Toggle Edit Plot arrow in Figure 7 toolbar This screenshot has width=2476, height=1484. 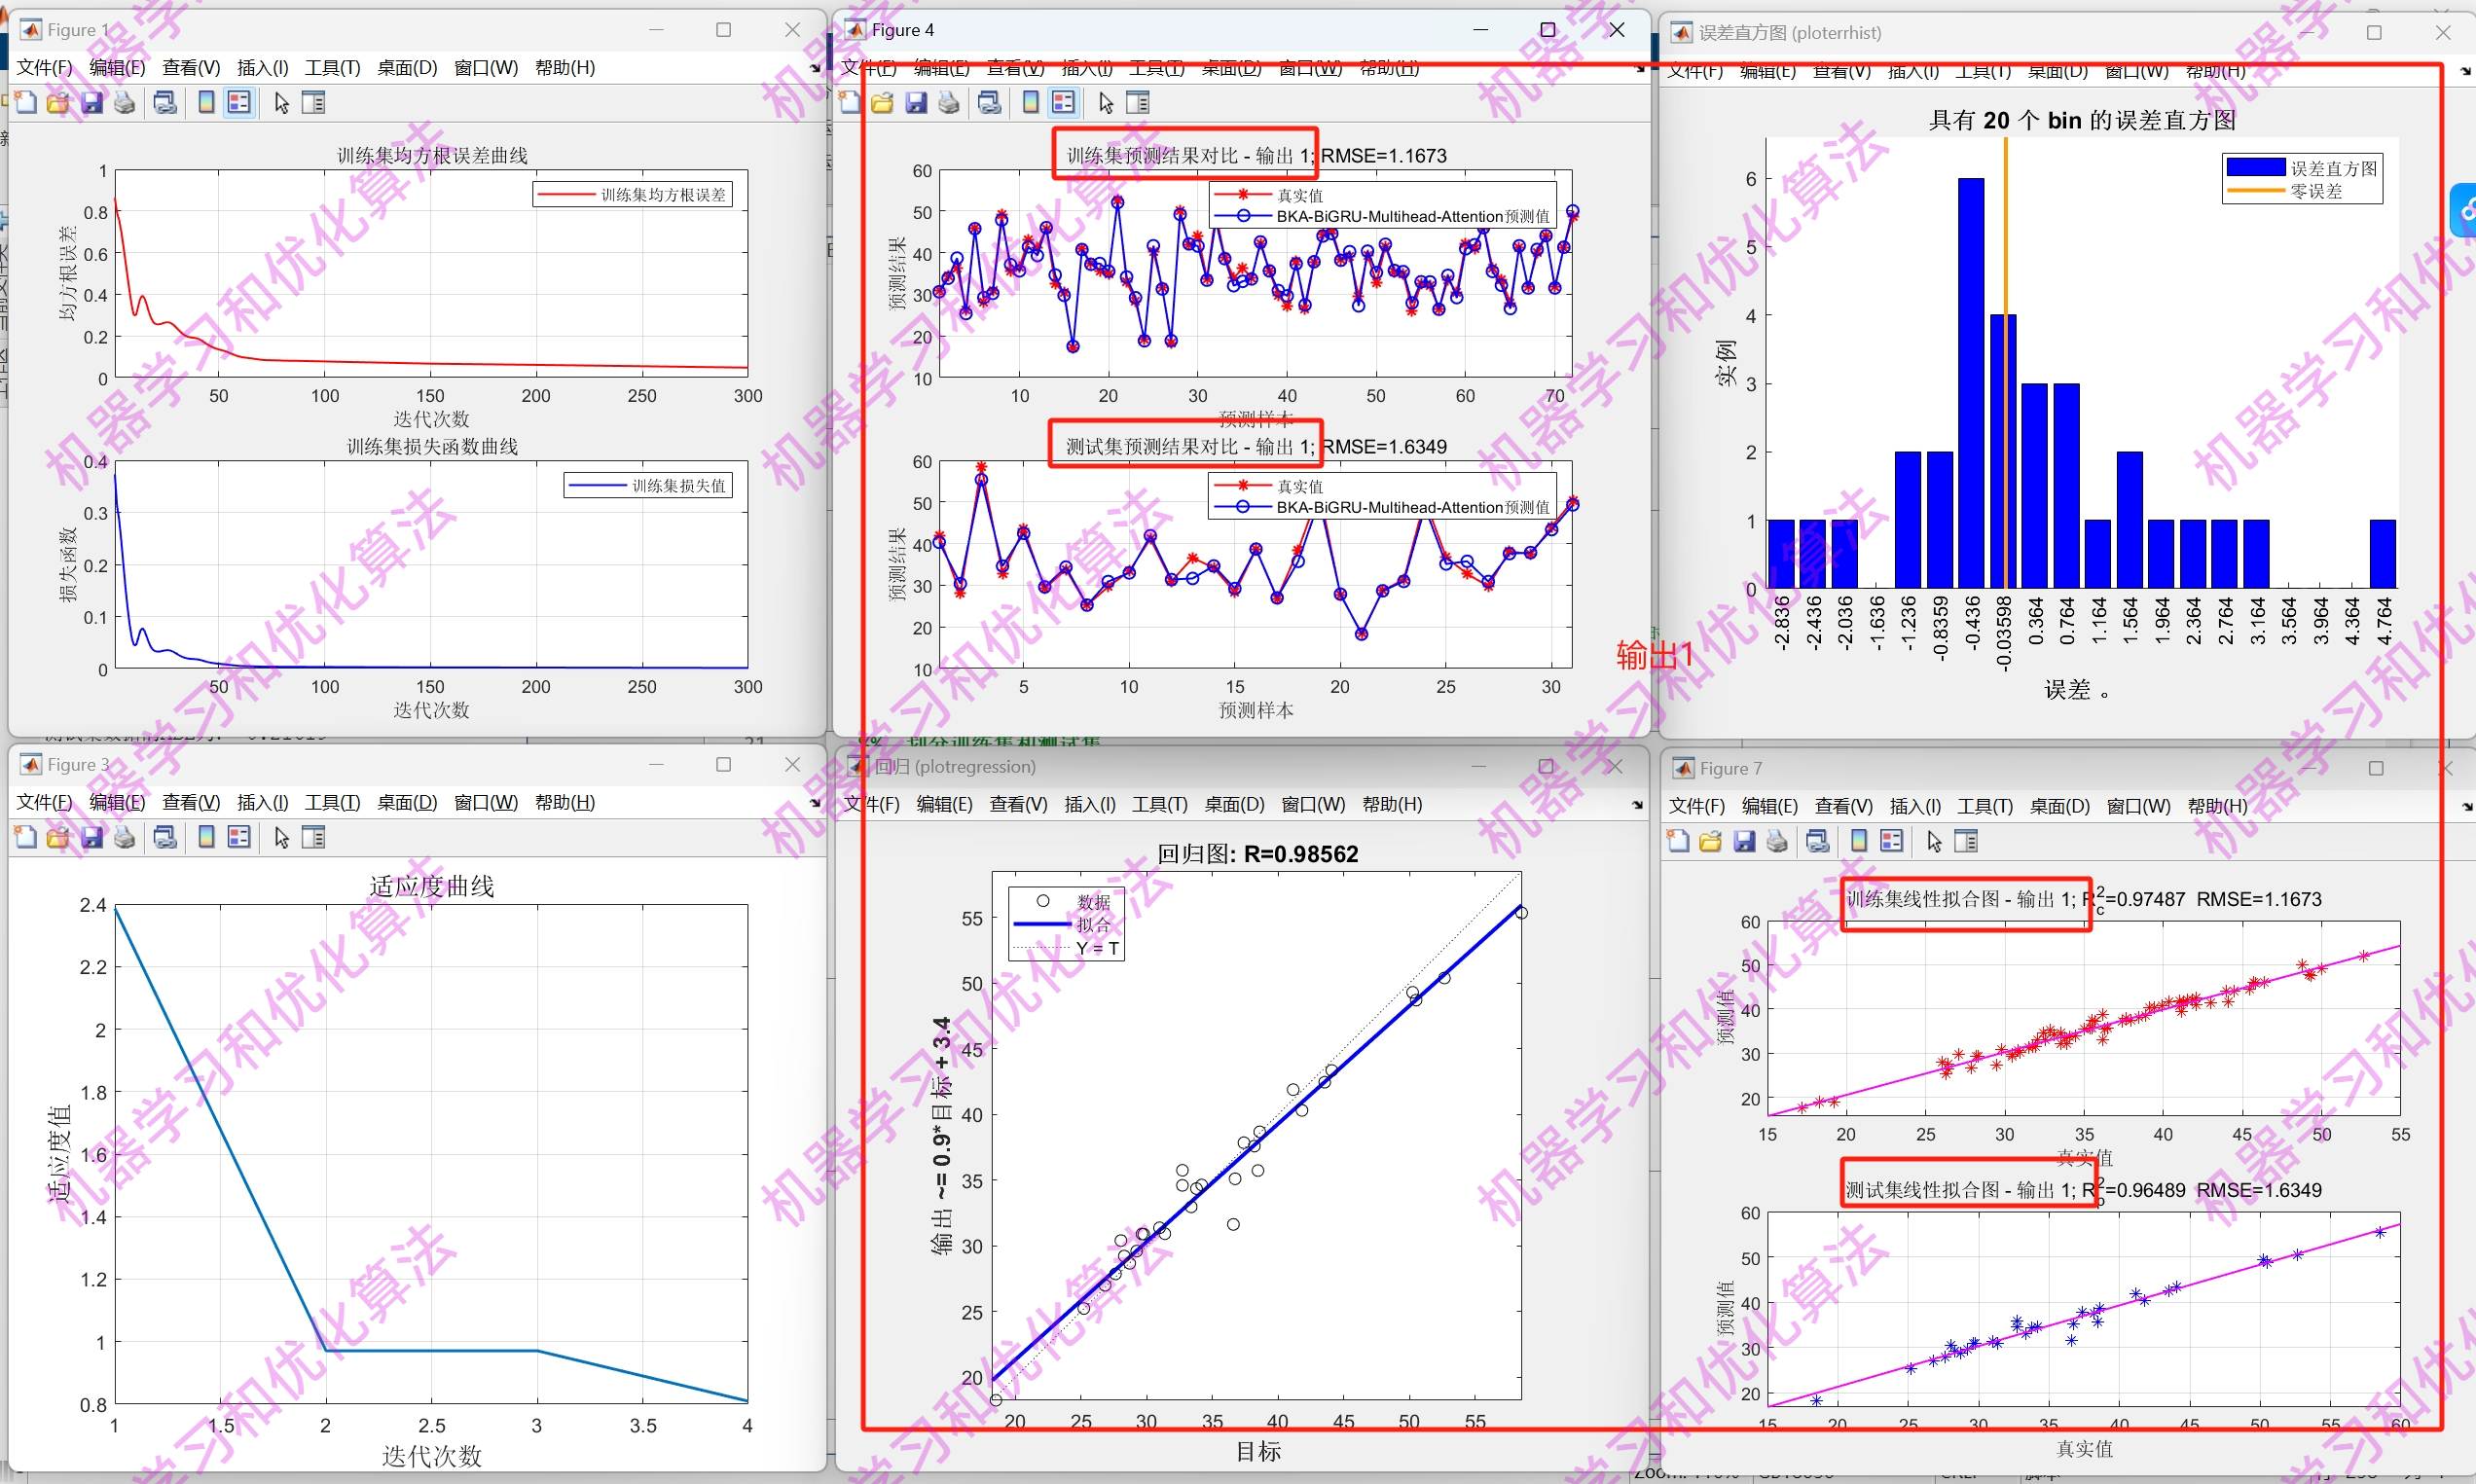(1934, 842)
